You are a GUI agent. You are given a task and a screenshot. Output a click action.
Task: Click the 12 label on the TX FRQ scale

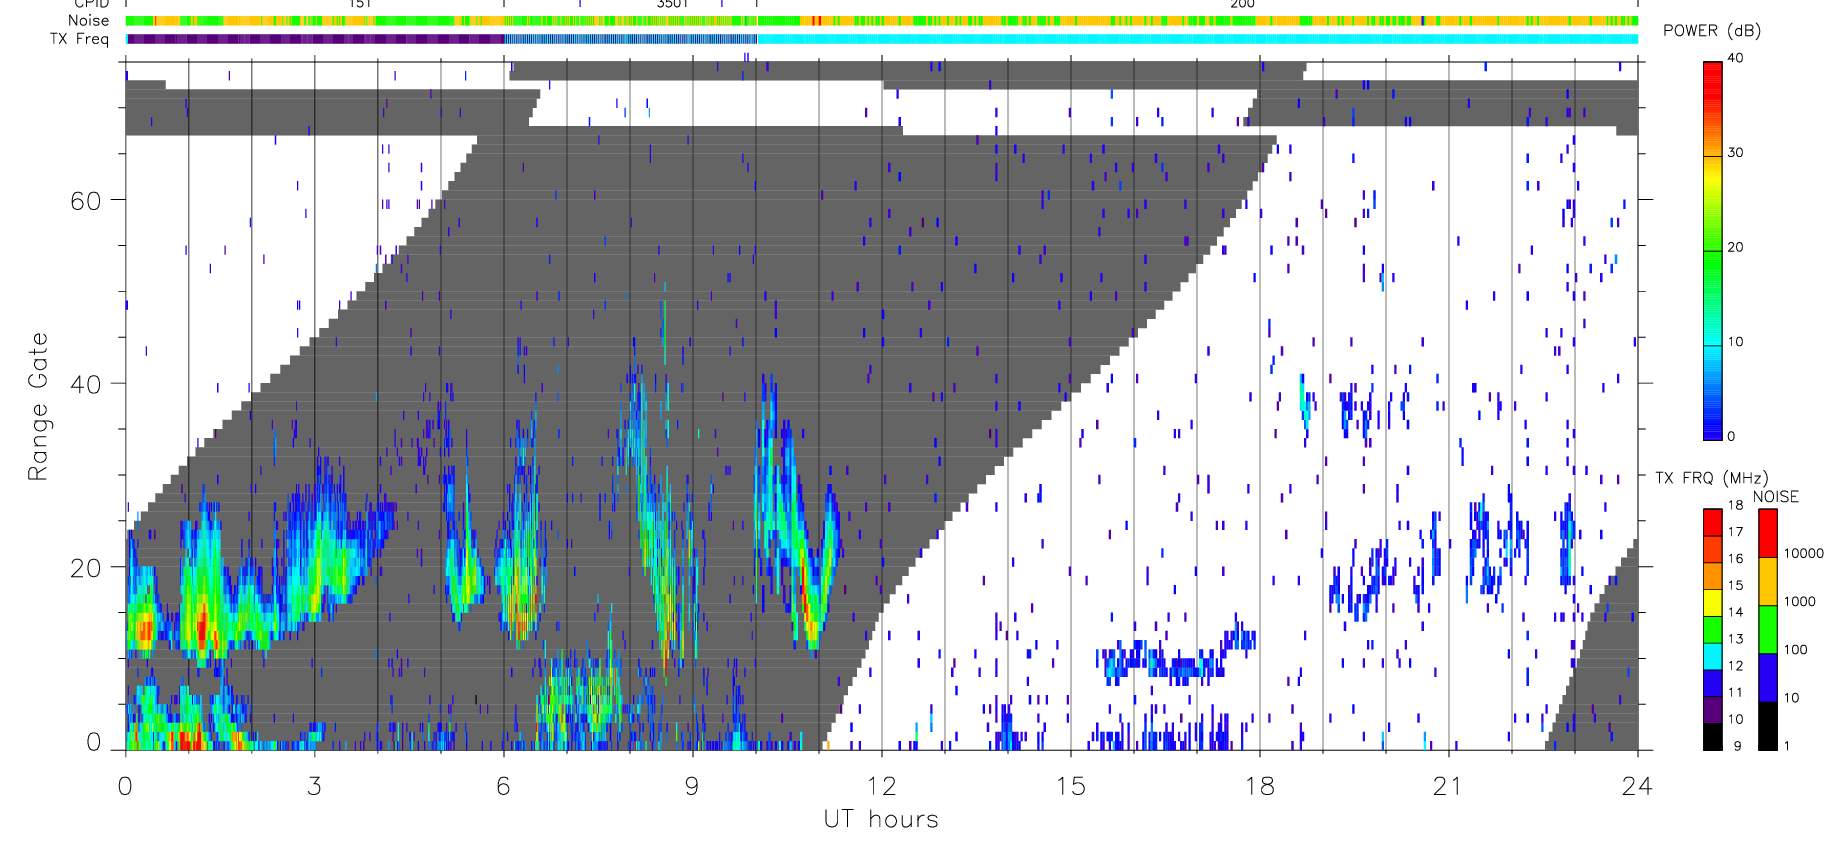1735,666
